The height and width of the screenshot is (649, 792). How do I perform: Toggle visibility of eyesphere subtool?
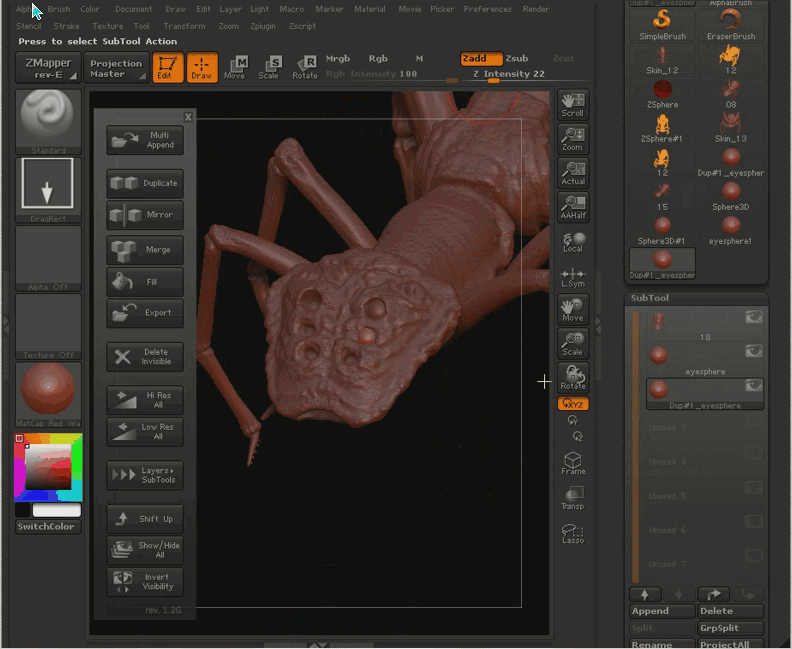click(753, 351)
